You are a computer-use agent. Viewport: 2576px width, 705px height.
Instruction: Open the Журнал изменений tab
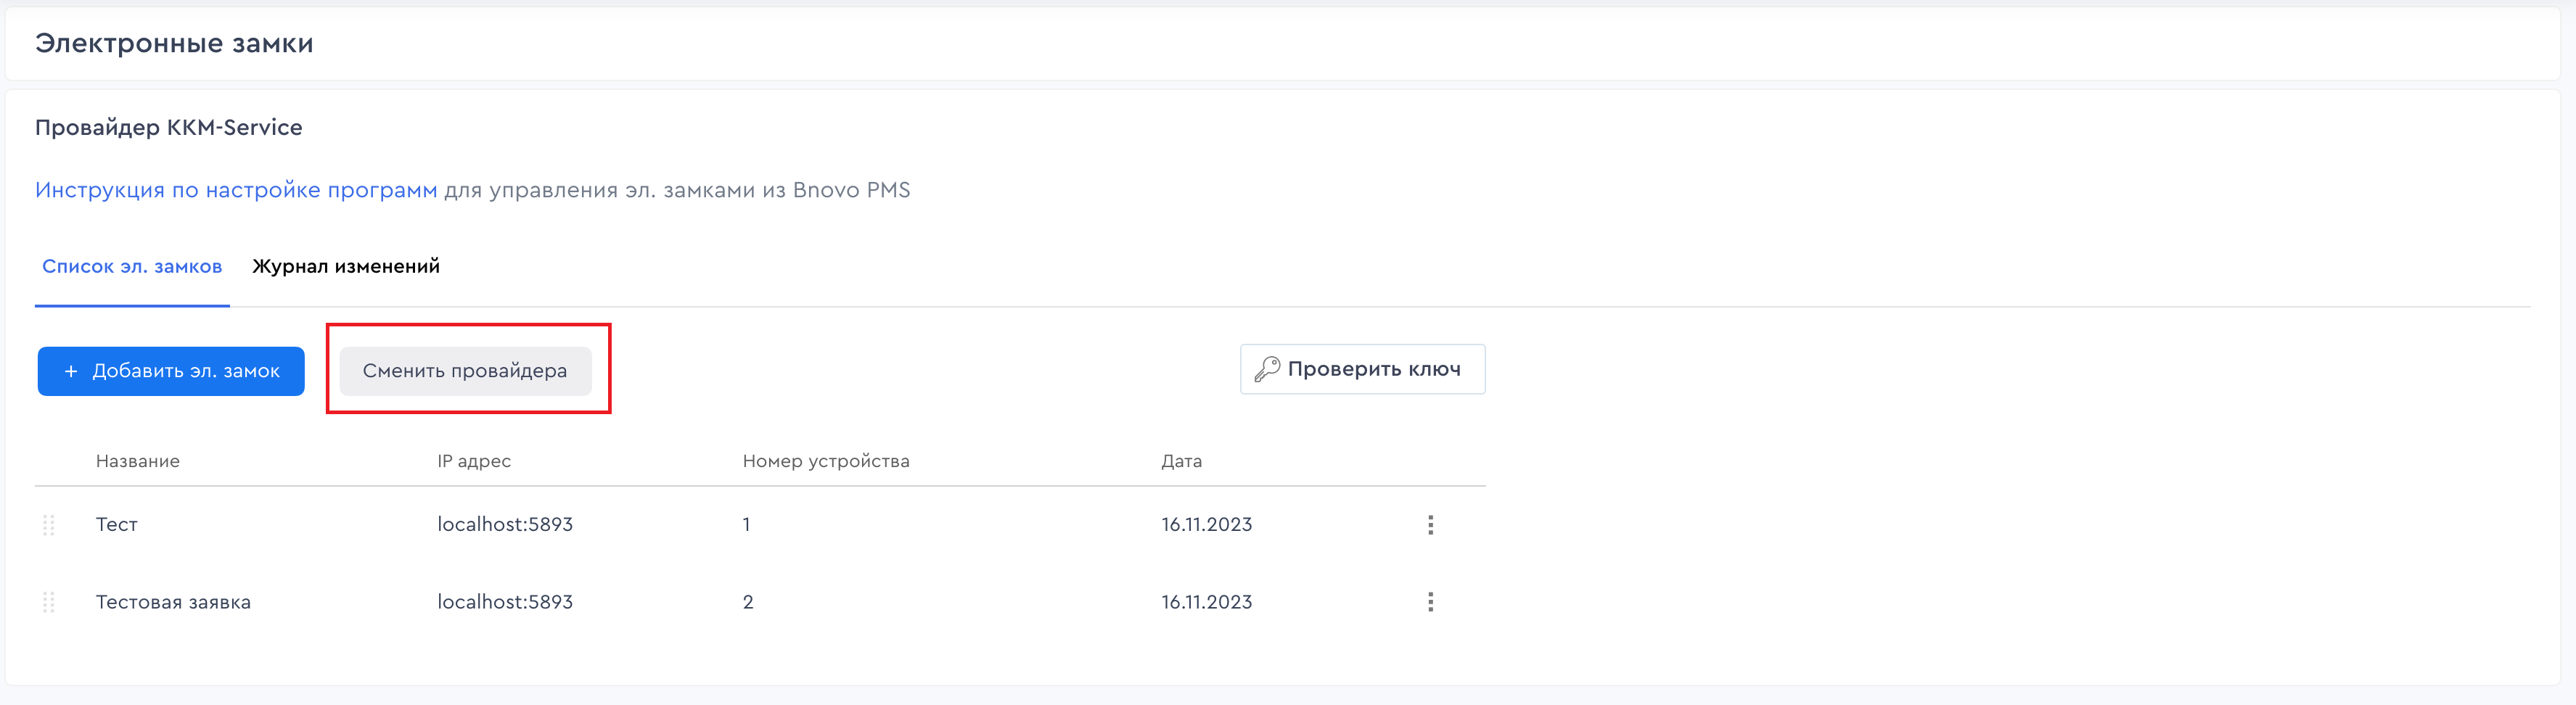(346, 267)
